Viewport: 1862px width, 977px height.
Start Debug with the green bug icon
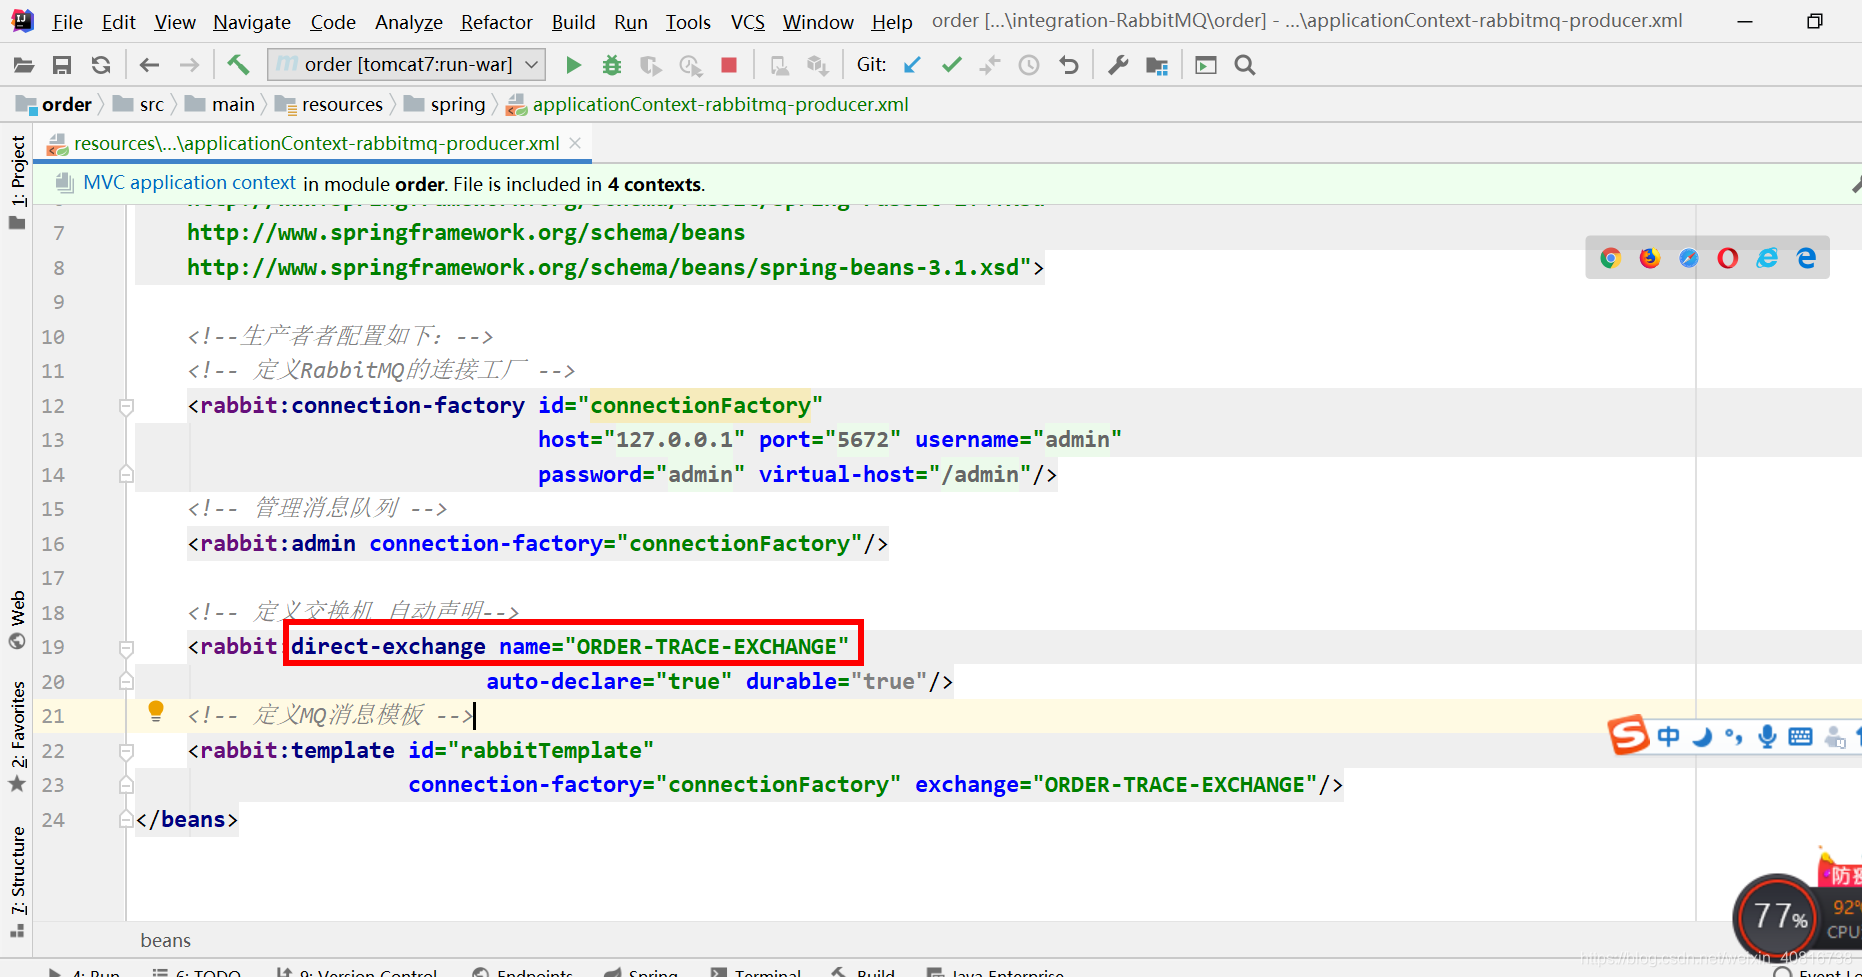612,65
